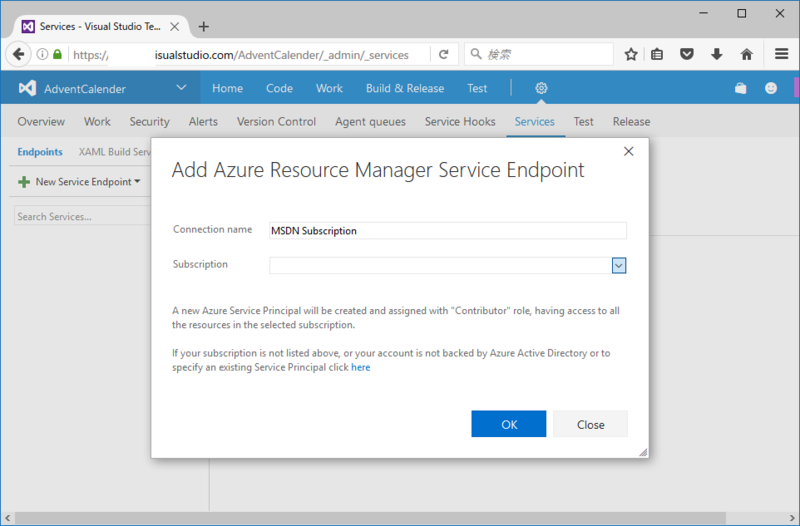
Task: Switch to the Version Control tab
Action: (x=277, y=121)
